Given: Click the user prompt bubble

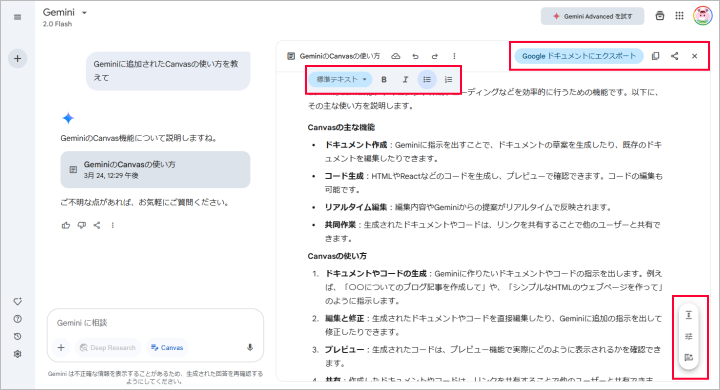Looking at the screenshot, I should pyautogui.click(x=168, y=71).
